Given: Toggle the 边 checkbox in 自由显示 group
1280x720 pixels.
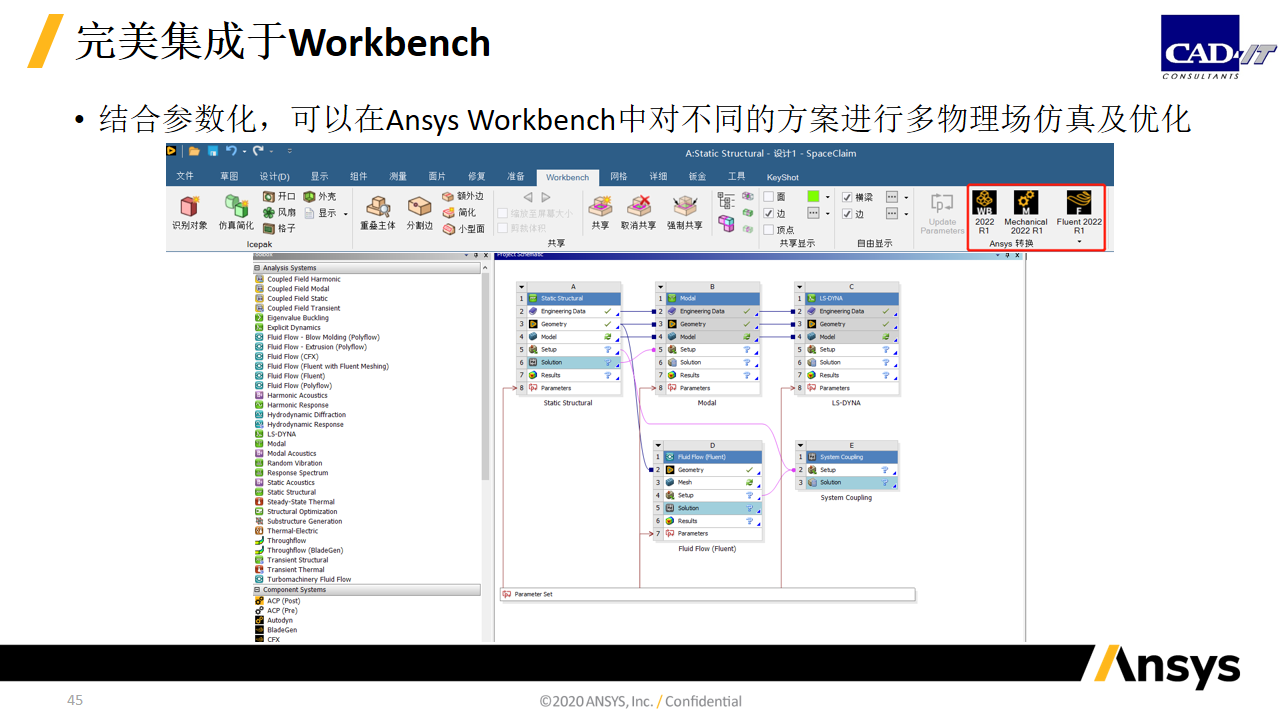Looking at the screenshot, I should click(x=847, y=213).
